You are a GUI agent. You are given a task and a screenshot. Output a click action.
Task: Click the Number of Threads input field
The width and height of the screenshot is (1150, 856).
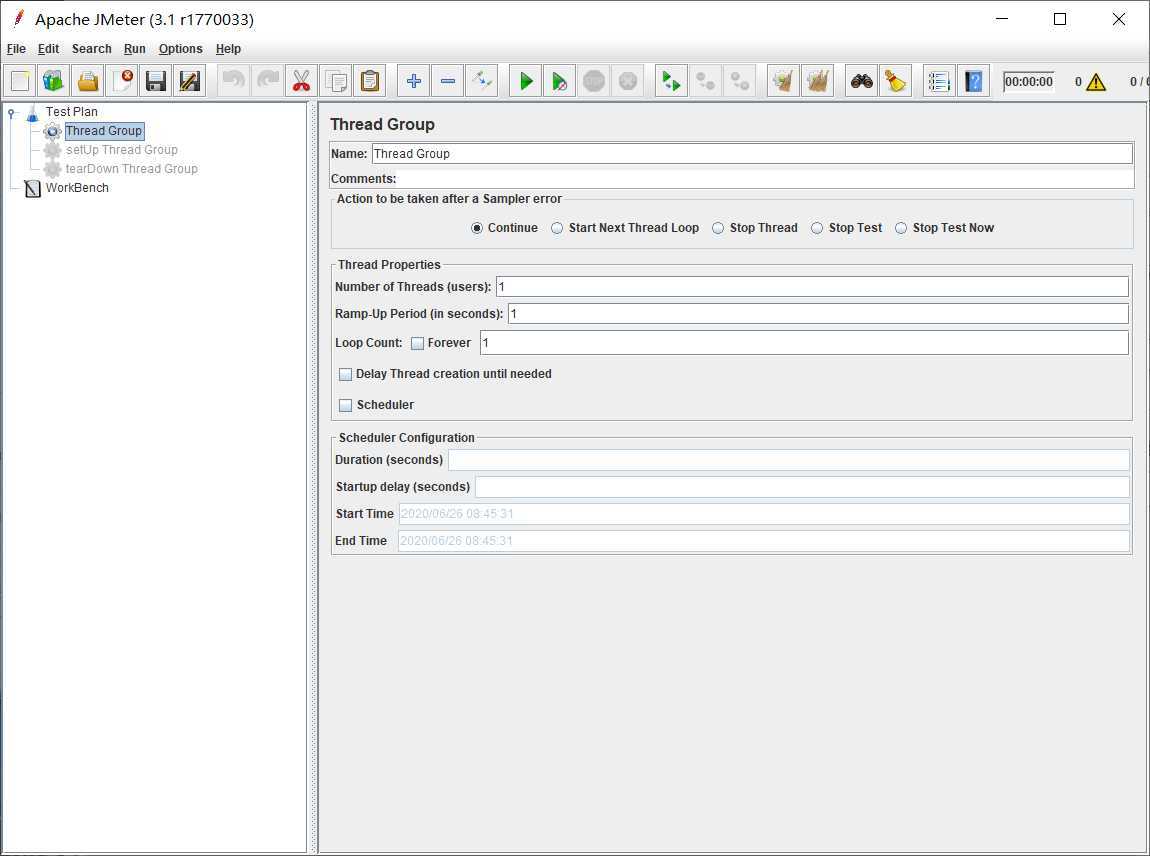(x=811, y=287)
